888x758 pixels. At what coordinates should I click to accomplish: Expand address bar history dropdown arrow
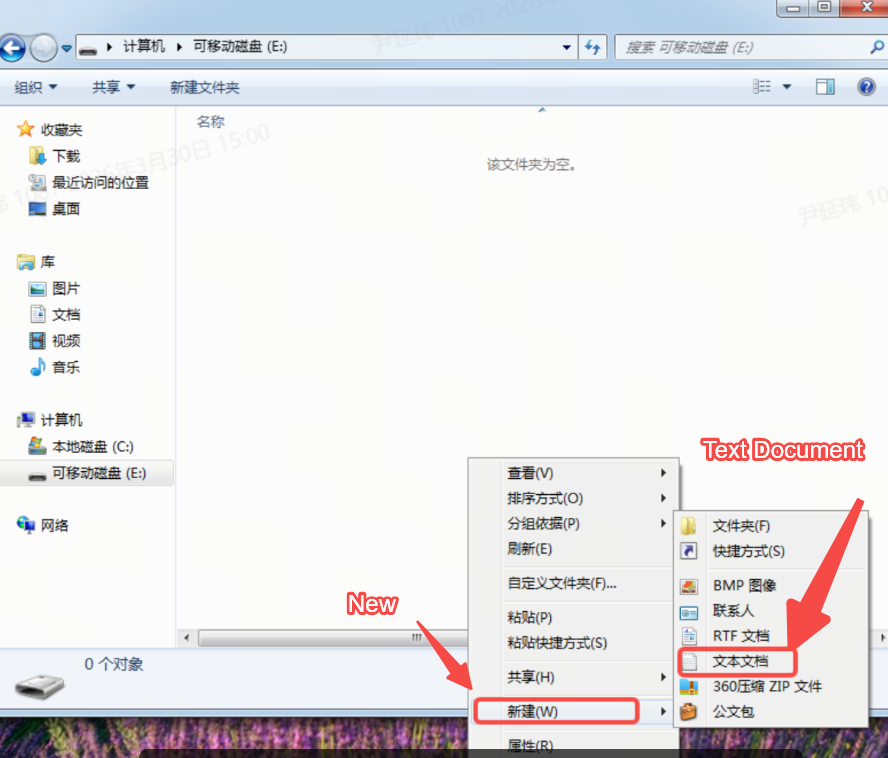(567, 47)
